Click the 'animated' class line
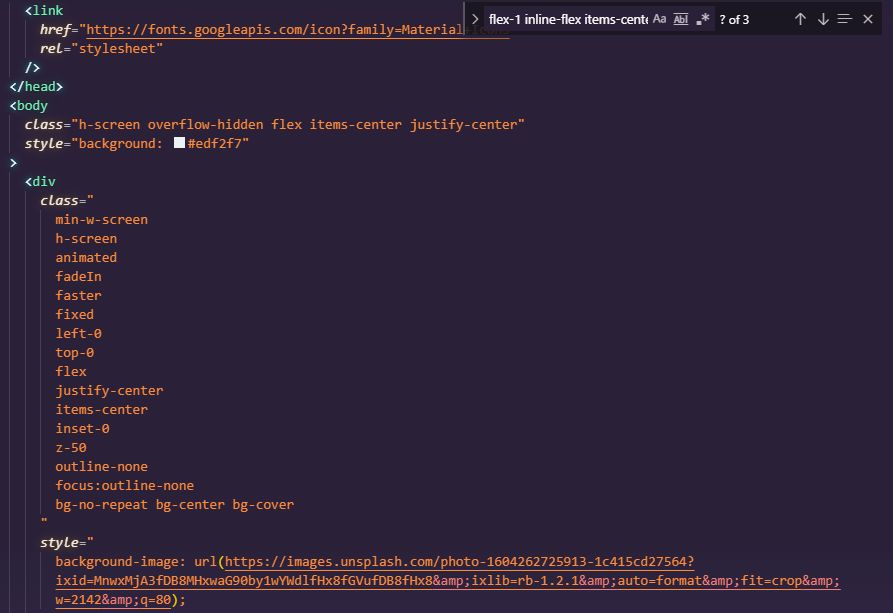893x613 pixels. pyautogui.click(x=86, y=258)
